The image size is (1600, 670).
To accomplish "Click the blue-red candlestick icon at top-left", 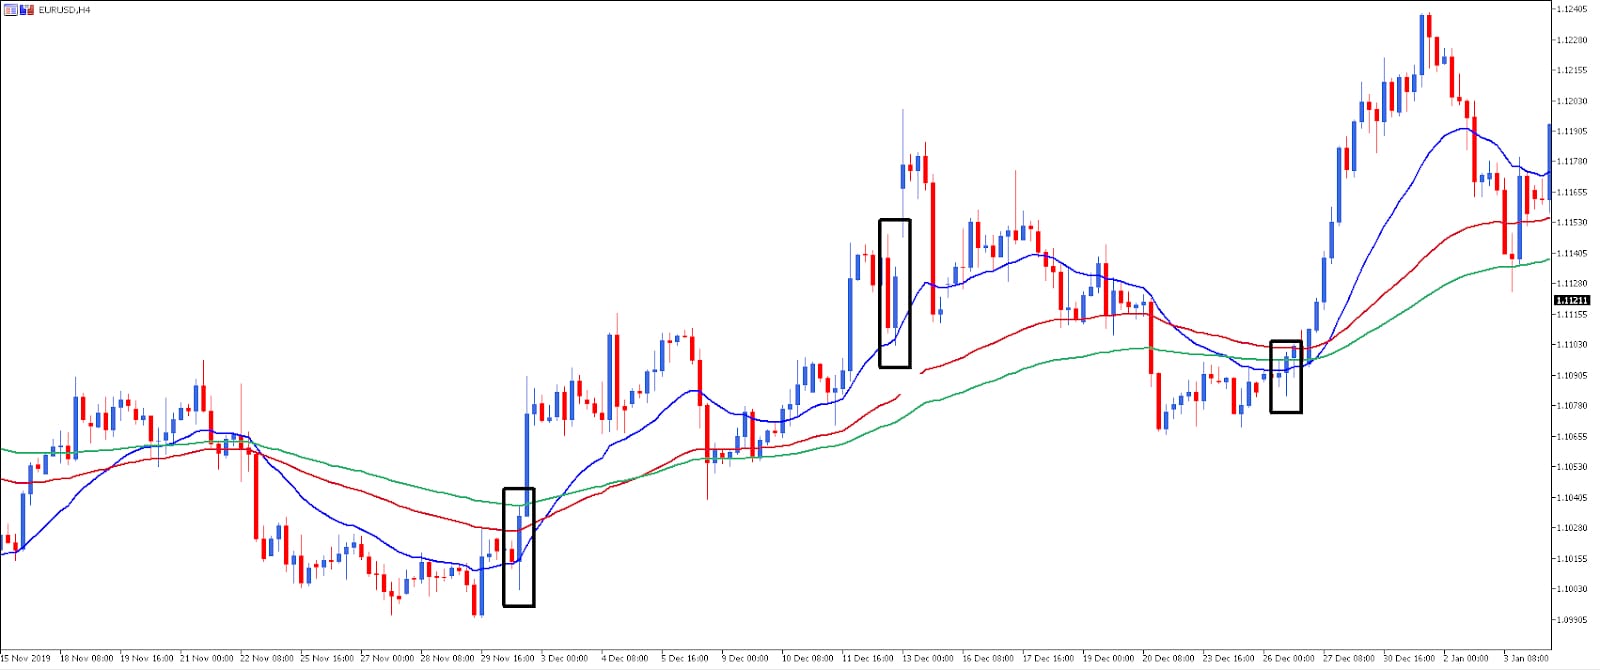I will click(x=26, y=9).
